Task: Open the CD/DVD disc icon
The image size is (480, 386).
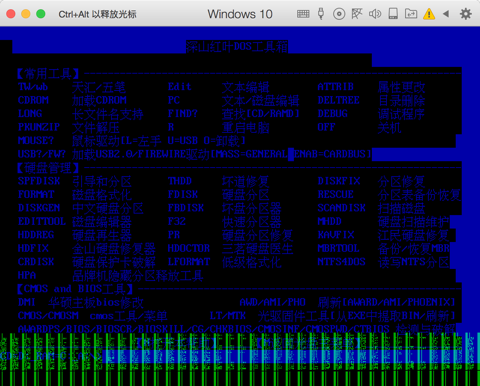Action: pos(339,14)
